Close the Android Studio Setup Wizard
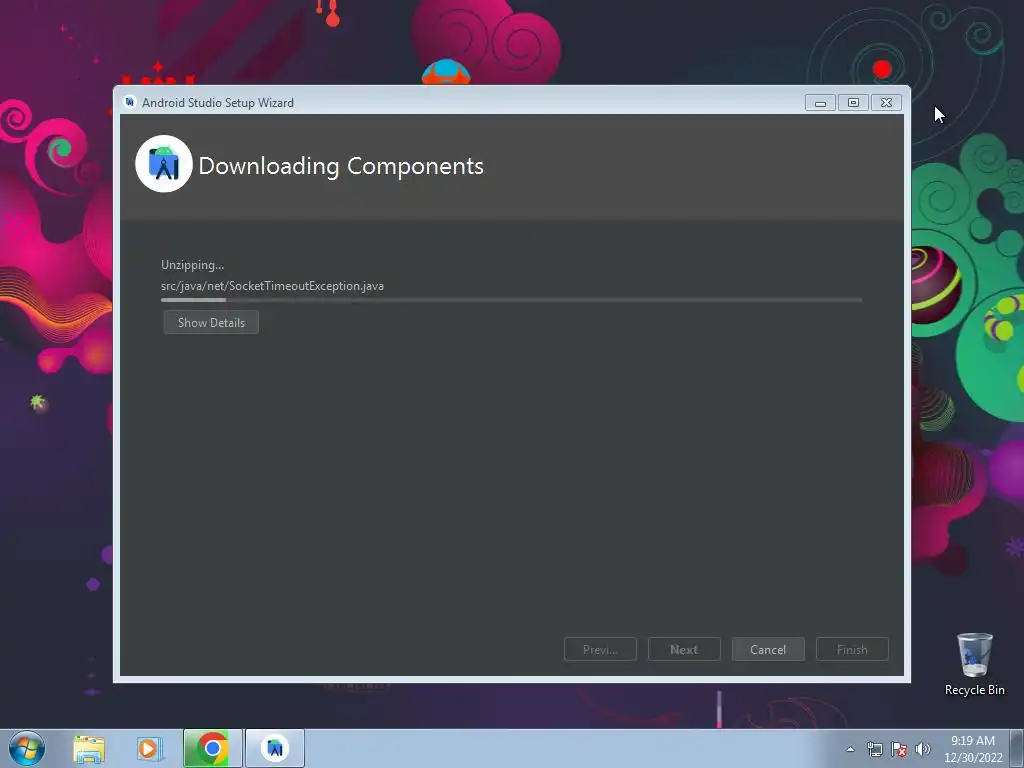Viewport: 1024px width, 768px height. (886, 103)
